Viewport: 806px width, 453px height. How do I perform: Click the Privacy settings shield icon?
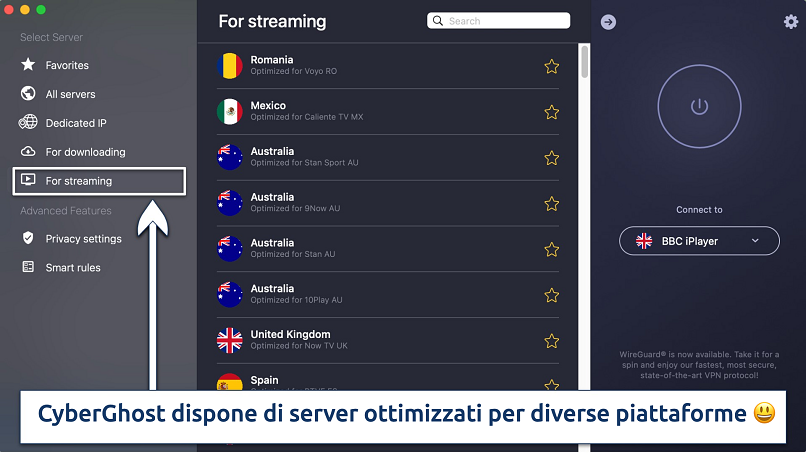point(28,238)
